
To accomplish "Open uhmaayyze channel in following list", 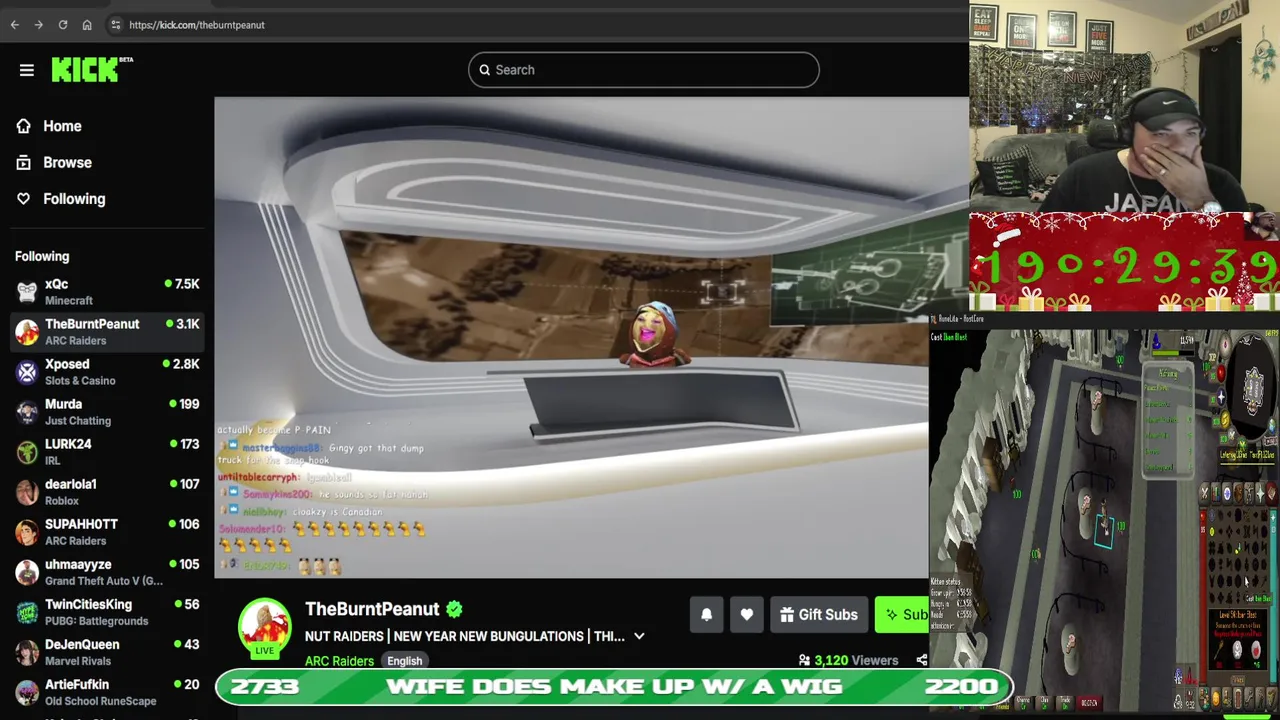I will click(x=107, y=572).
